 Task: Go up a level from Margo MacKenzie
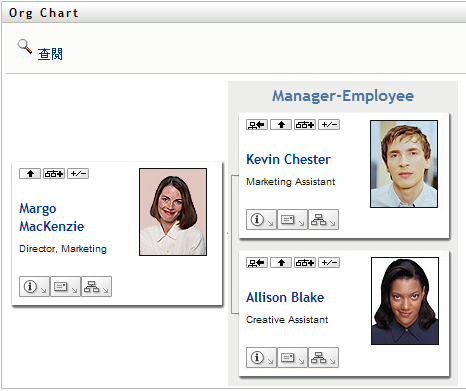(30, 174)
